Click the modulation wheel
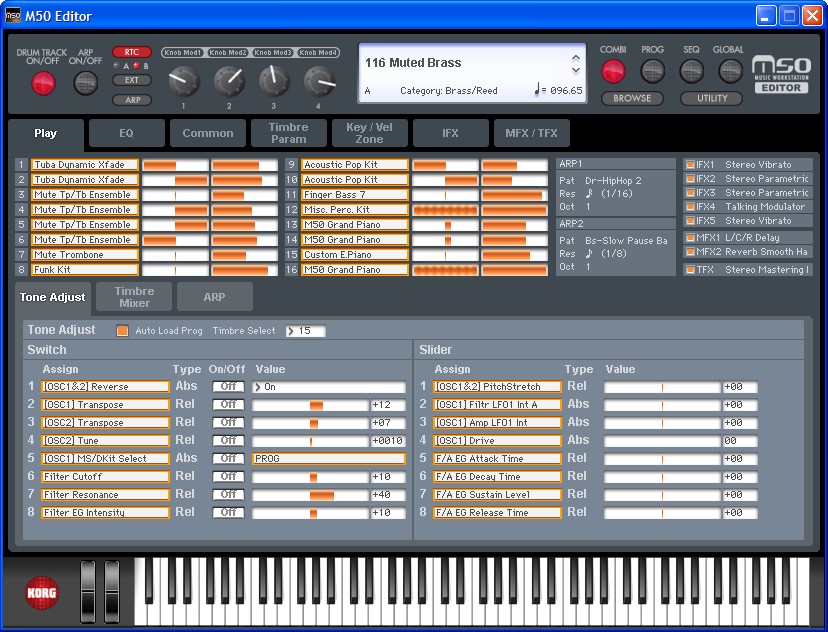Image resolution: width=828 pixels, height=632 pixels. tap(112, 592)
